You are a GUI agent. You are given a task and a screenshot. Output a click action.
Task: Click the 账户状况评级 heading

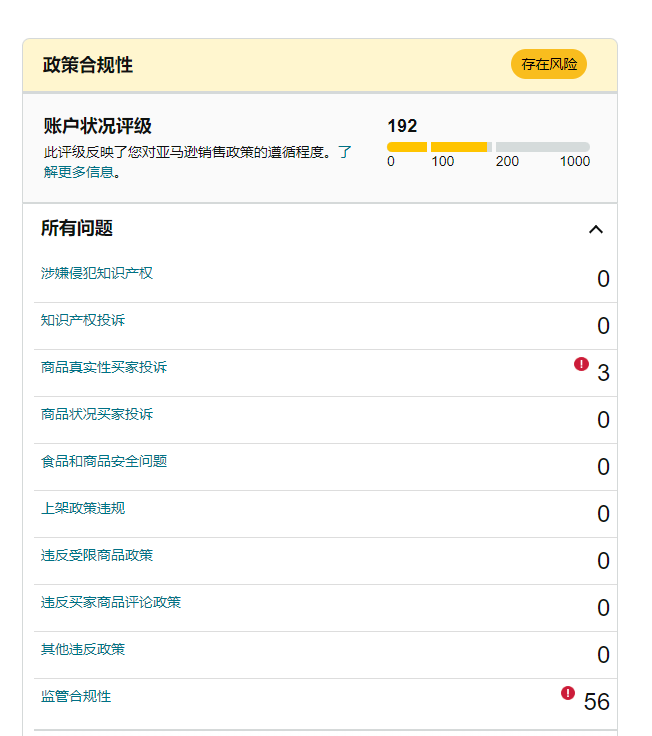(97, 126)
